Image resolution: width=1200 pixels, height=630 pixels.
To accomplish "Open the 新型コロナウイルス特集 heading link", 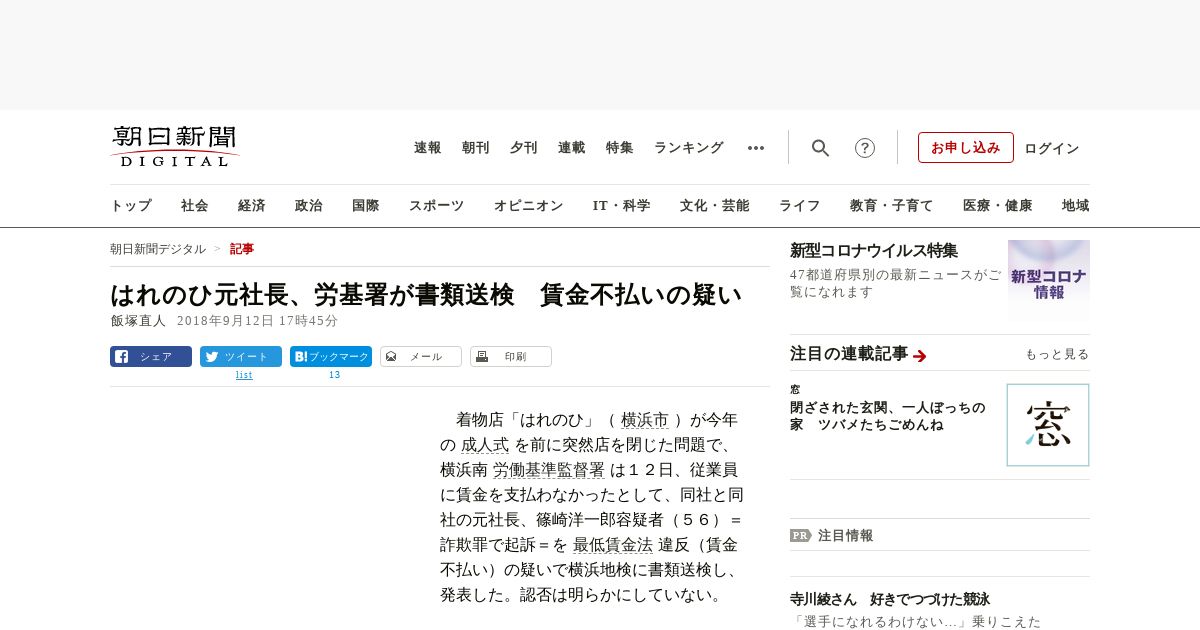I will tap(874, 250).
